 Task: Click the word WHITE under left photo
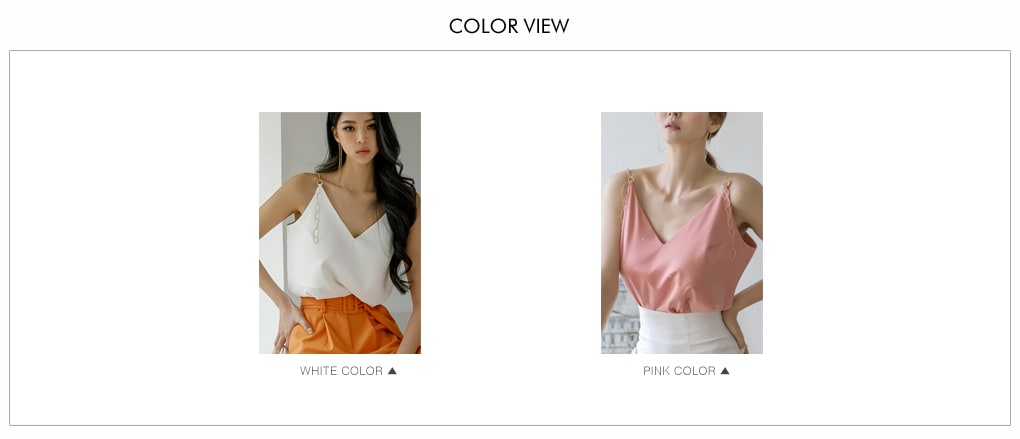click(318, 371)
